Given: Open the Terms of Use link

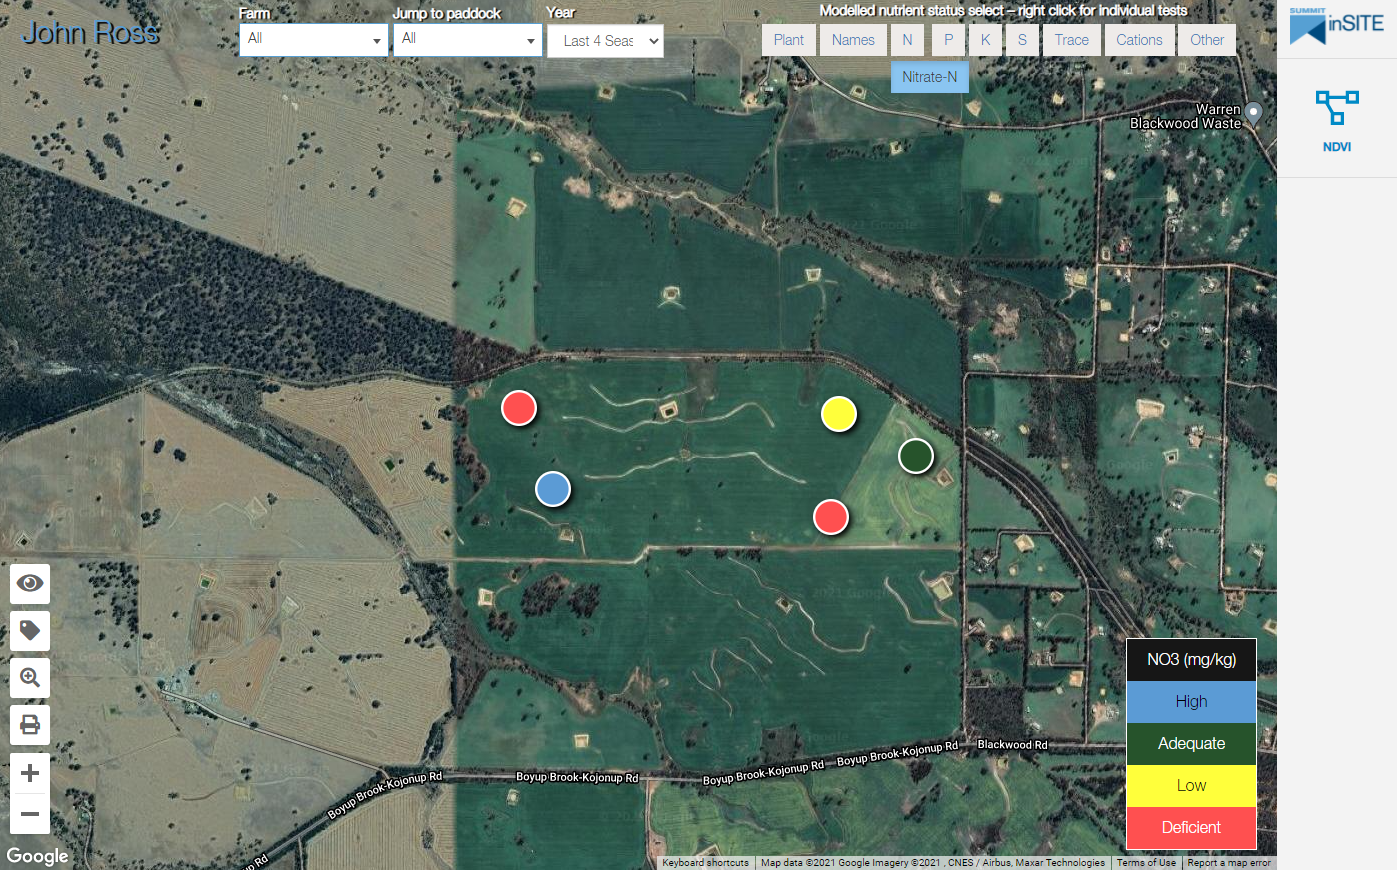Looking at the screenshot, I should 1146,863.
